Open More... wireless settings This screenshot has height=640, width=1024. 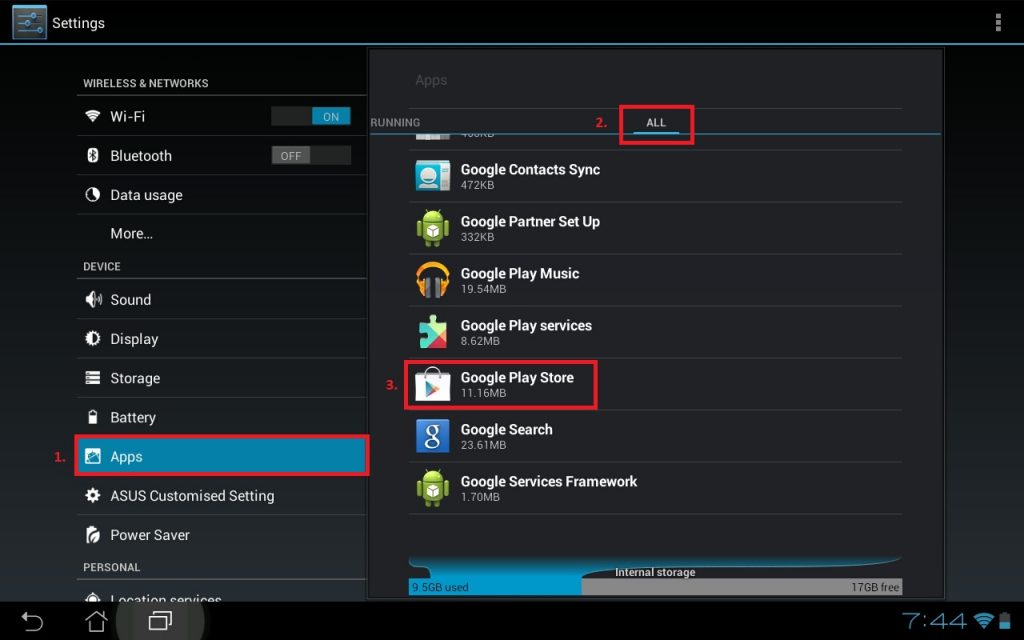click(221, 234)
